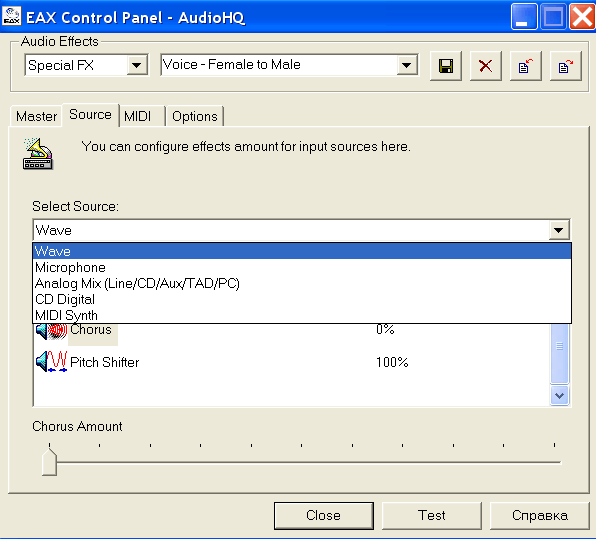Click the Save preset floppy disk icon
This screenshot has height=539, width=596.
[x=446, y=66]
